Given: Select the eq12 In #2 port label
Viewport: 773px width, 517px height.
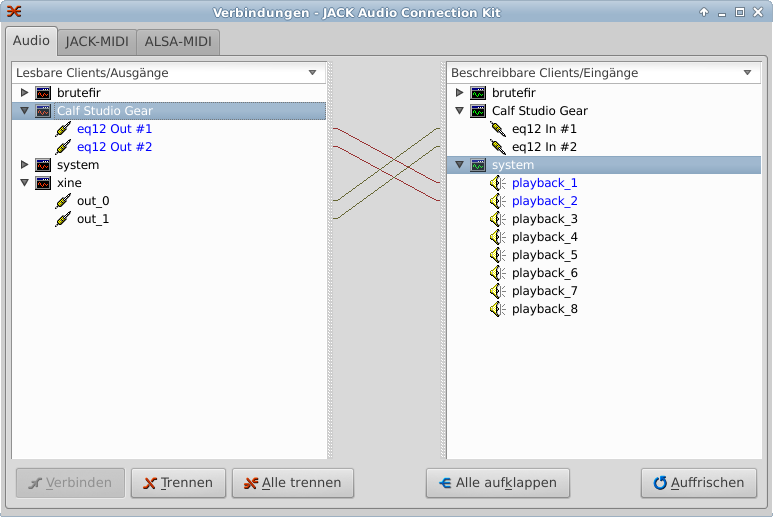Looking at the screenshot, I should tap(544, 147).
